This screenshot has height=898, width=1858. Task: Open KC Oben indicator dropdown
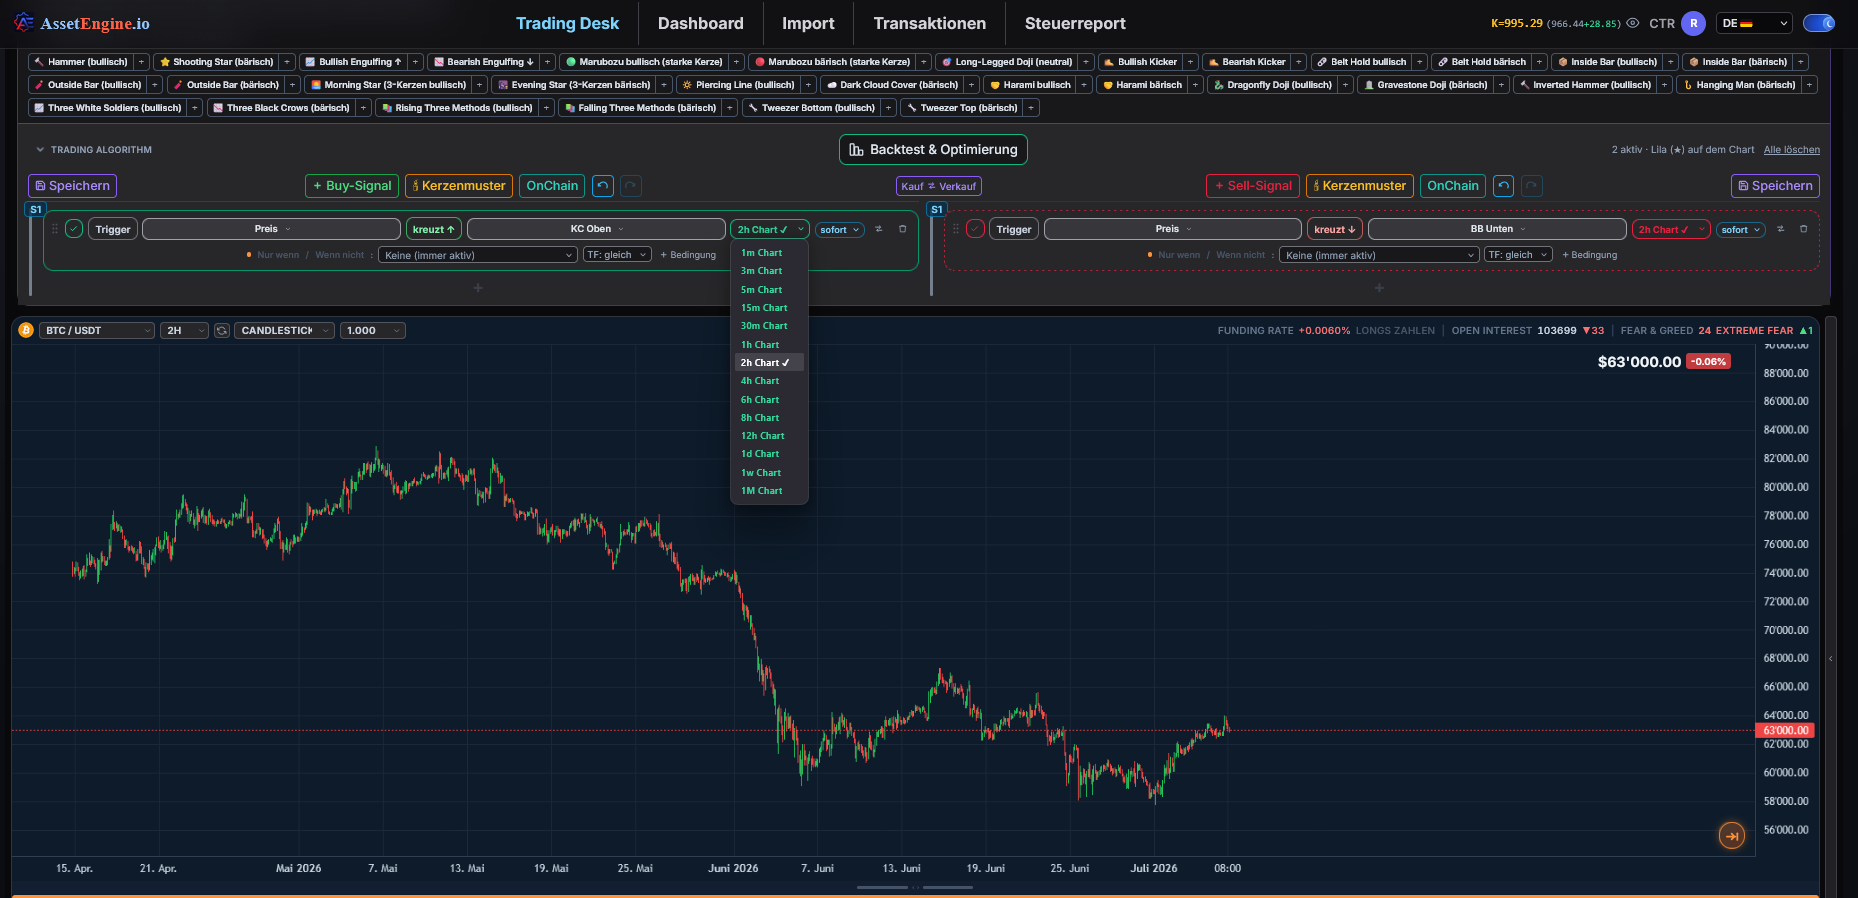click(596, 229)
